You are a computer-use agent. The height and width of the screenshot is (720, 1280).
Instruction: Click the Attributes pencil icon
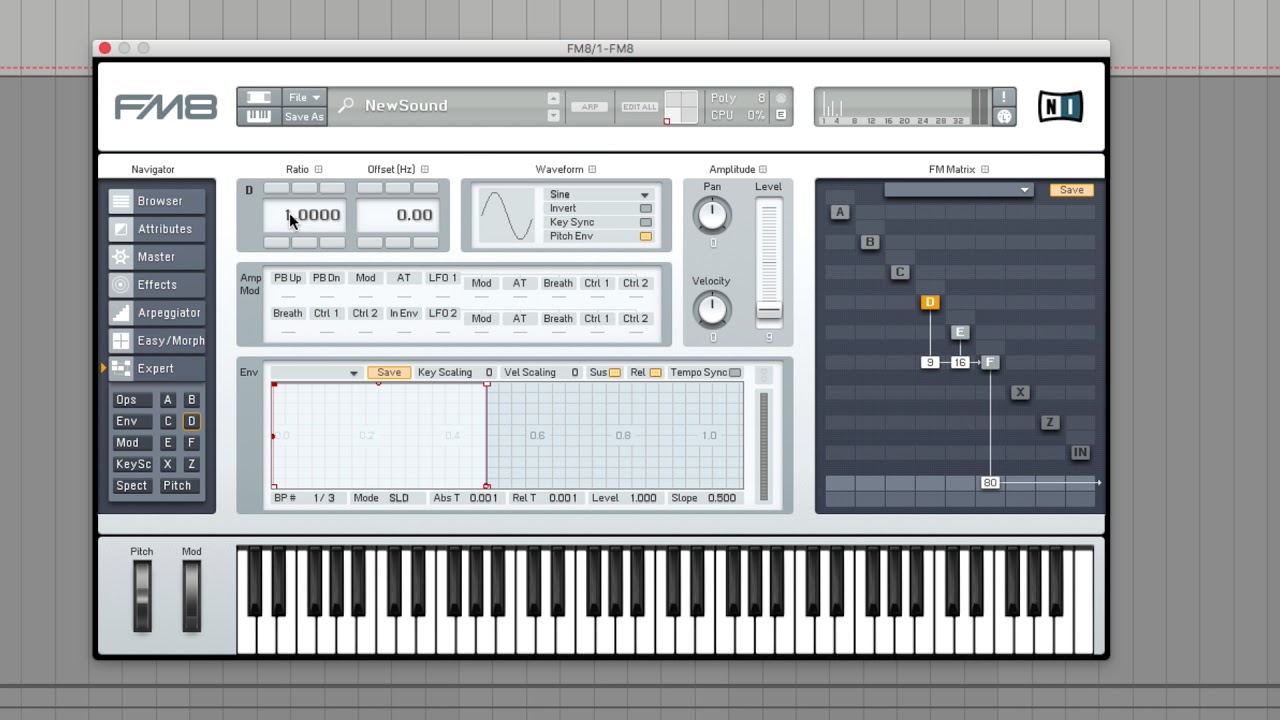(x=121, y=229)
